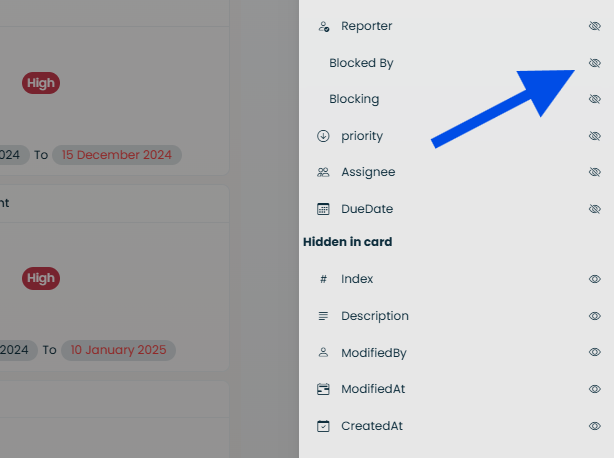Image resolution: width=614 pixels, height=458 pixels.
Task: Click the 10 January 2025 date chip
Action: (118, 350)
